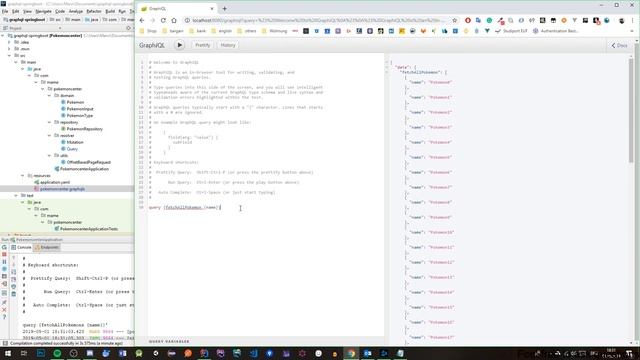The height and width of the screenshot is (360, 640).
Task: Collapse the repository package in project tree
Action: pos(49,122)
